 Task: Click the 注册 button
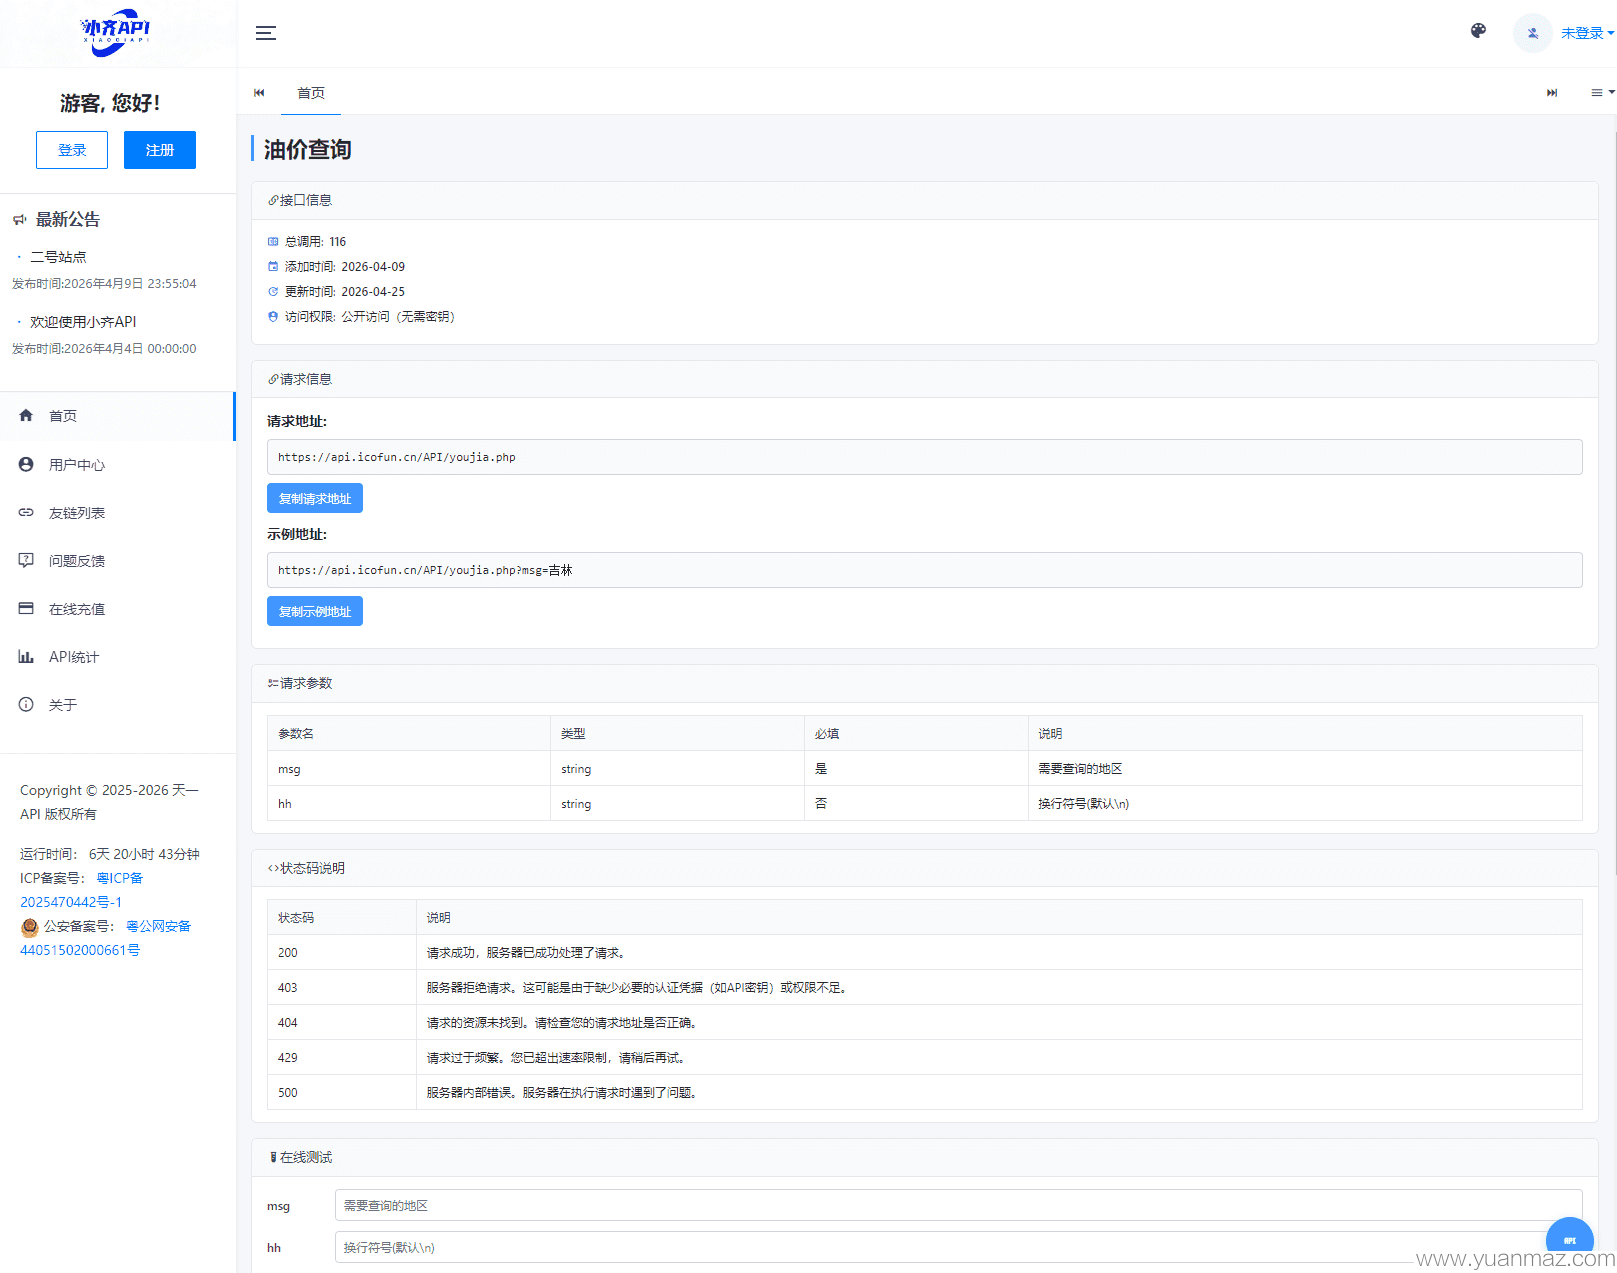(160, 150)
